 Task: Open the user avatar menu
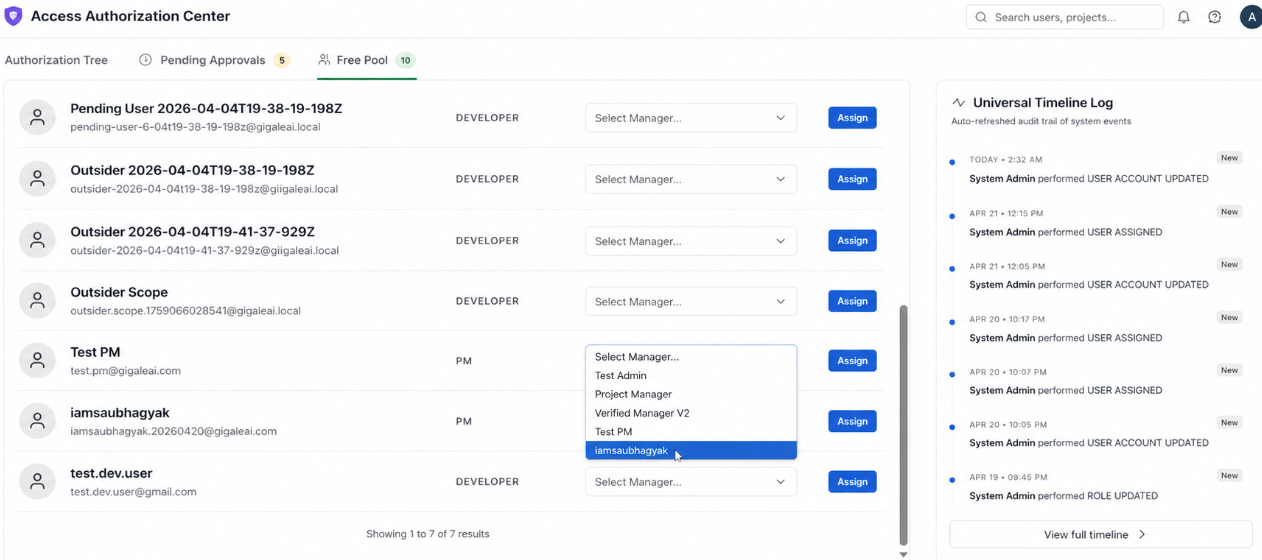click(x=1250, y=17)
